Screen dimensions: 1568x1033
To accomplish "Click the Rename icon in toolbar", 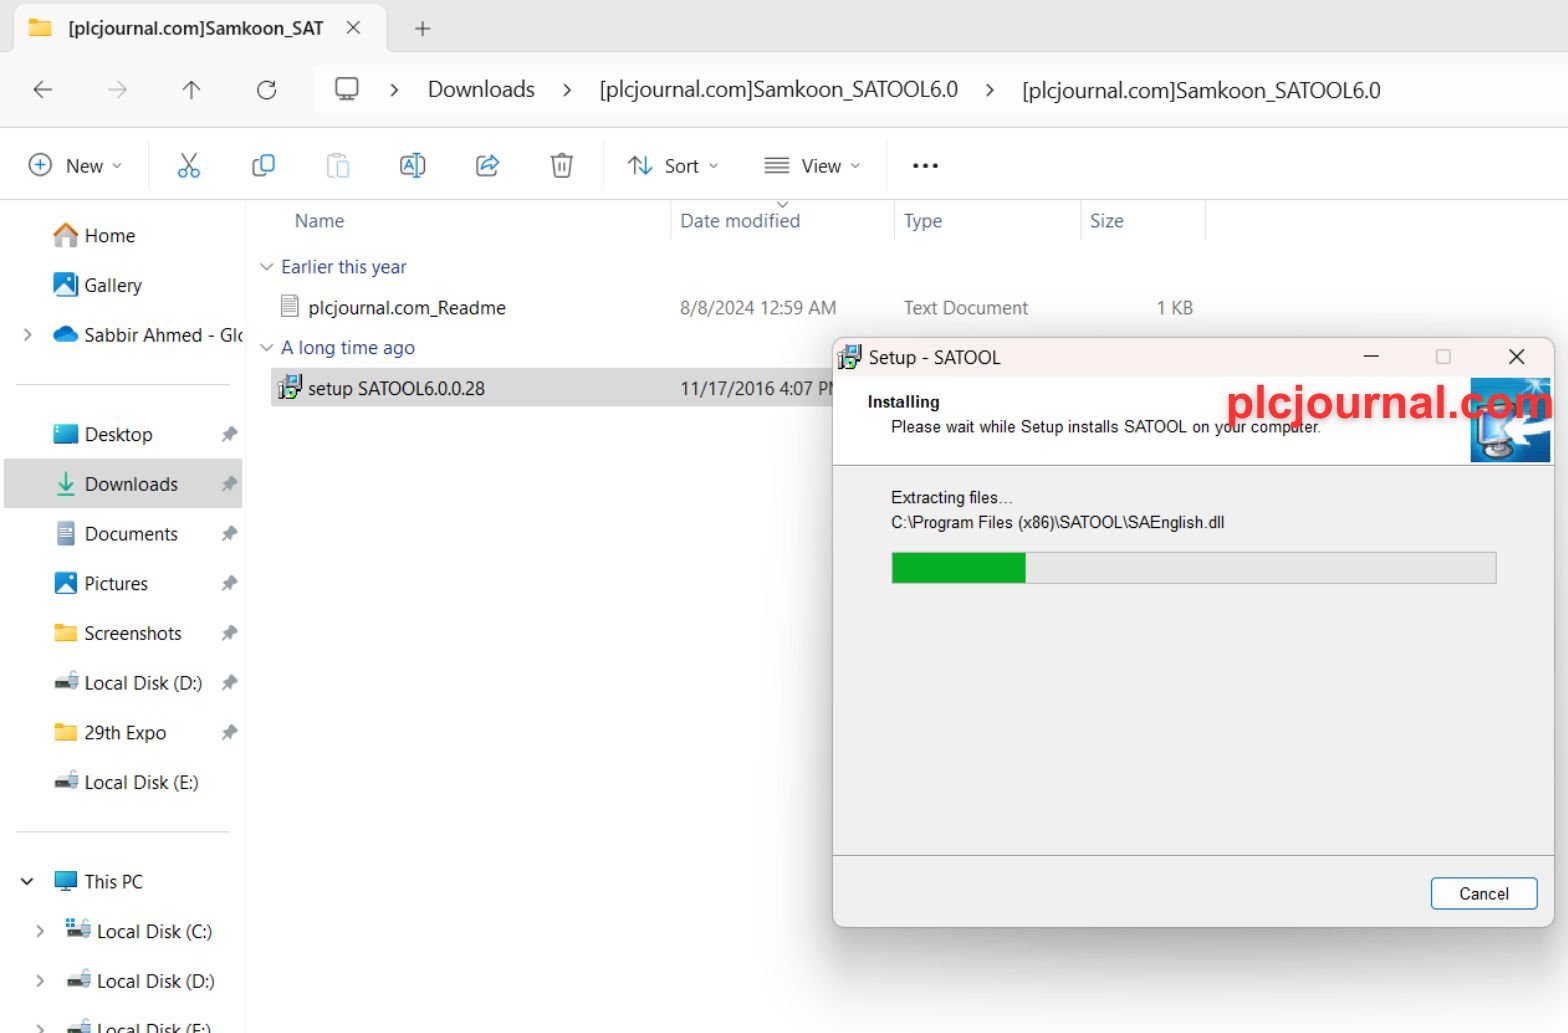I will (412, 165).
